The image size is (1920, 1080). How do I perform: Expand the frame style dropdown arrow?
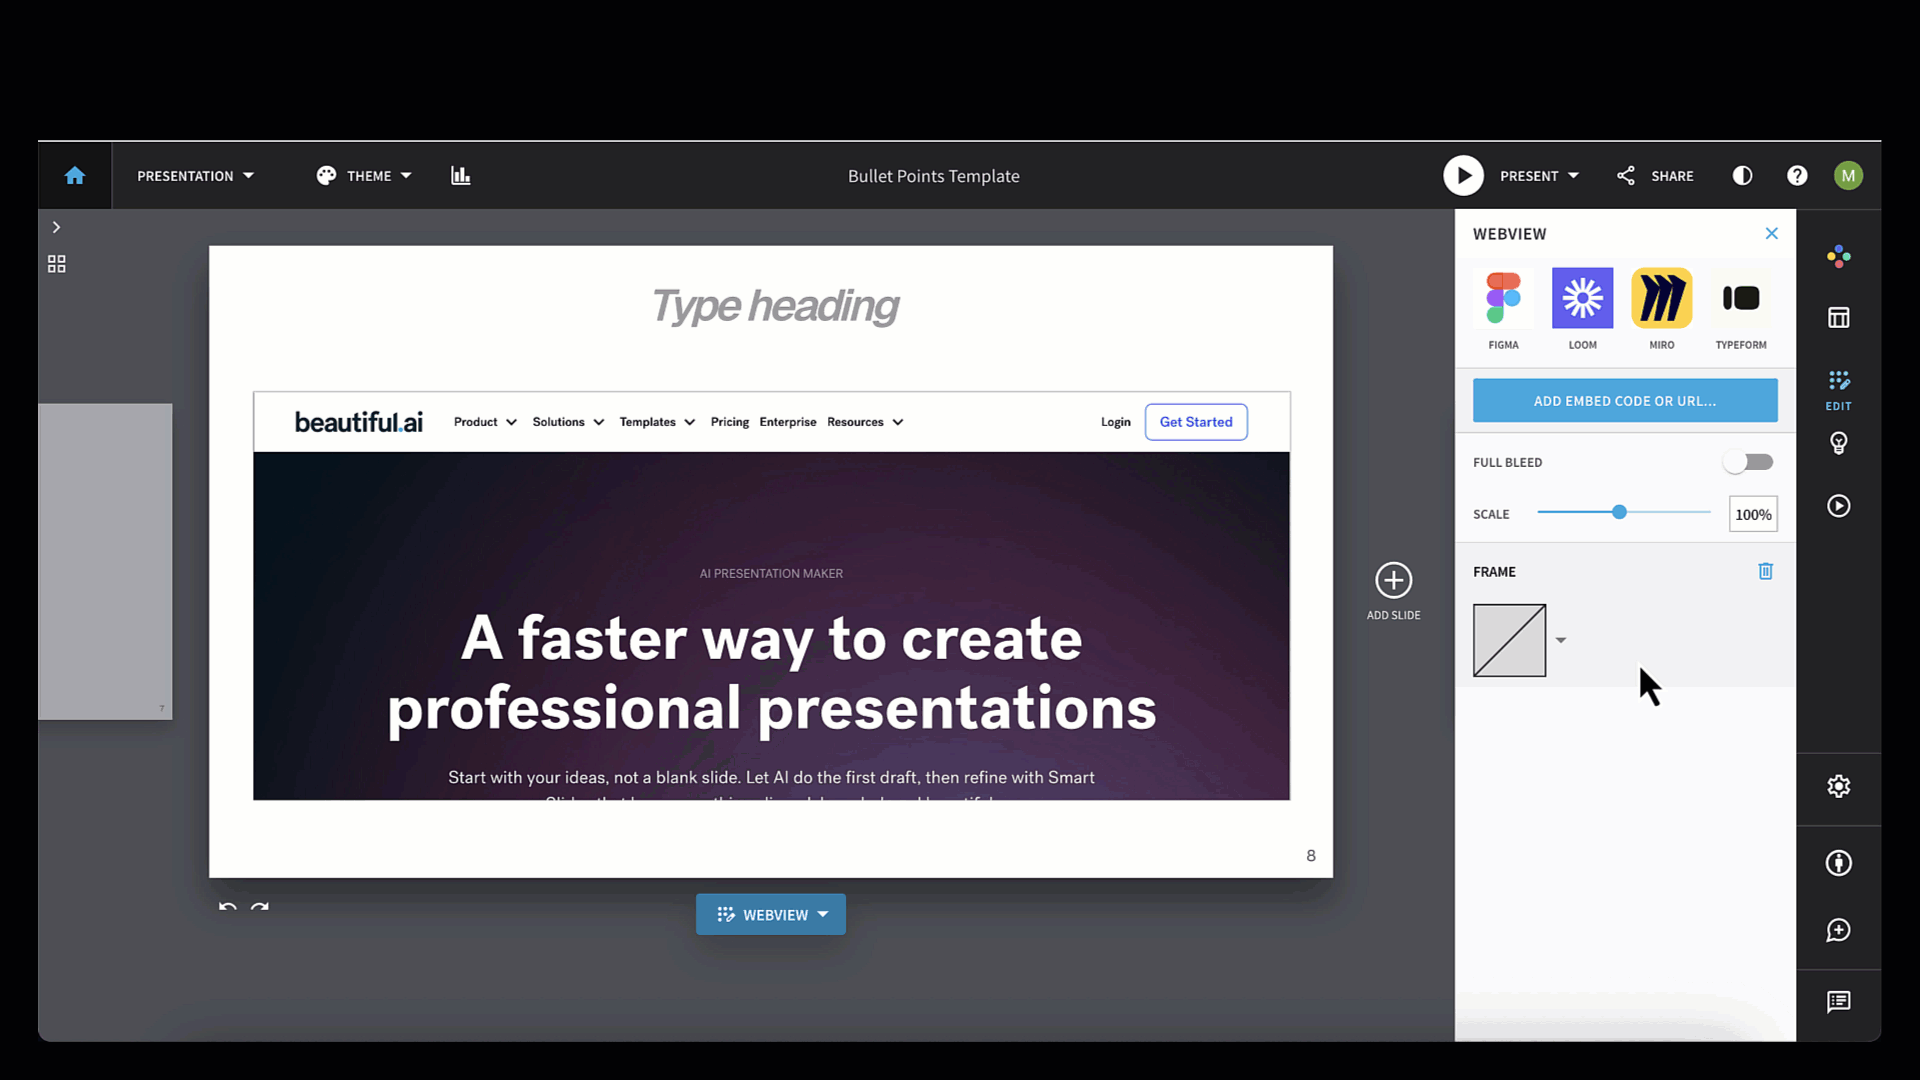1560,640
